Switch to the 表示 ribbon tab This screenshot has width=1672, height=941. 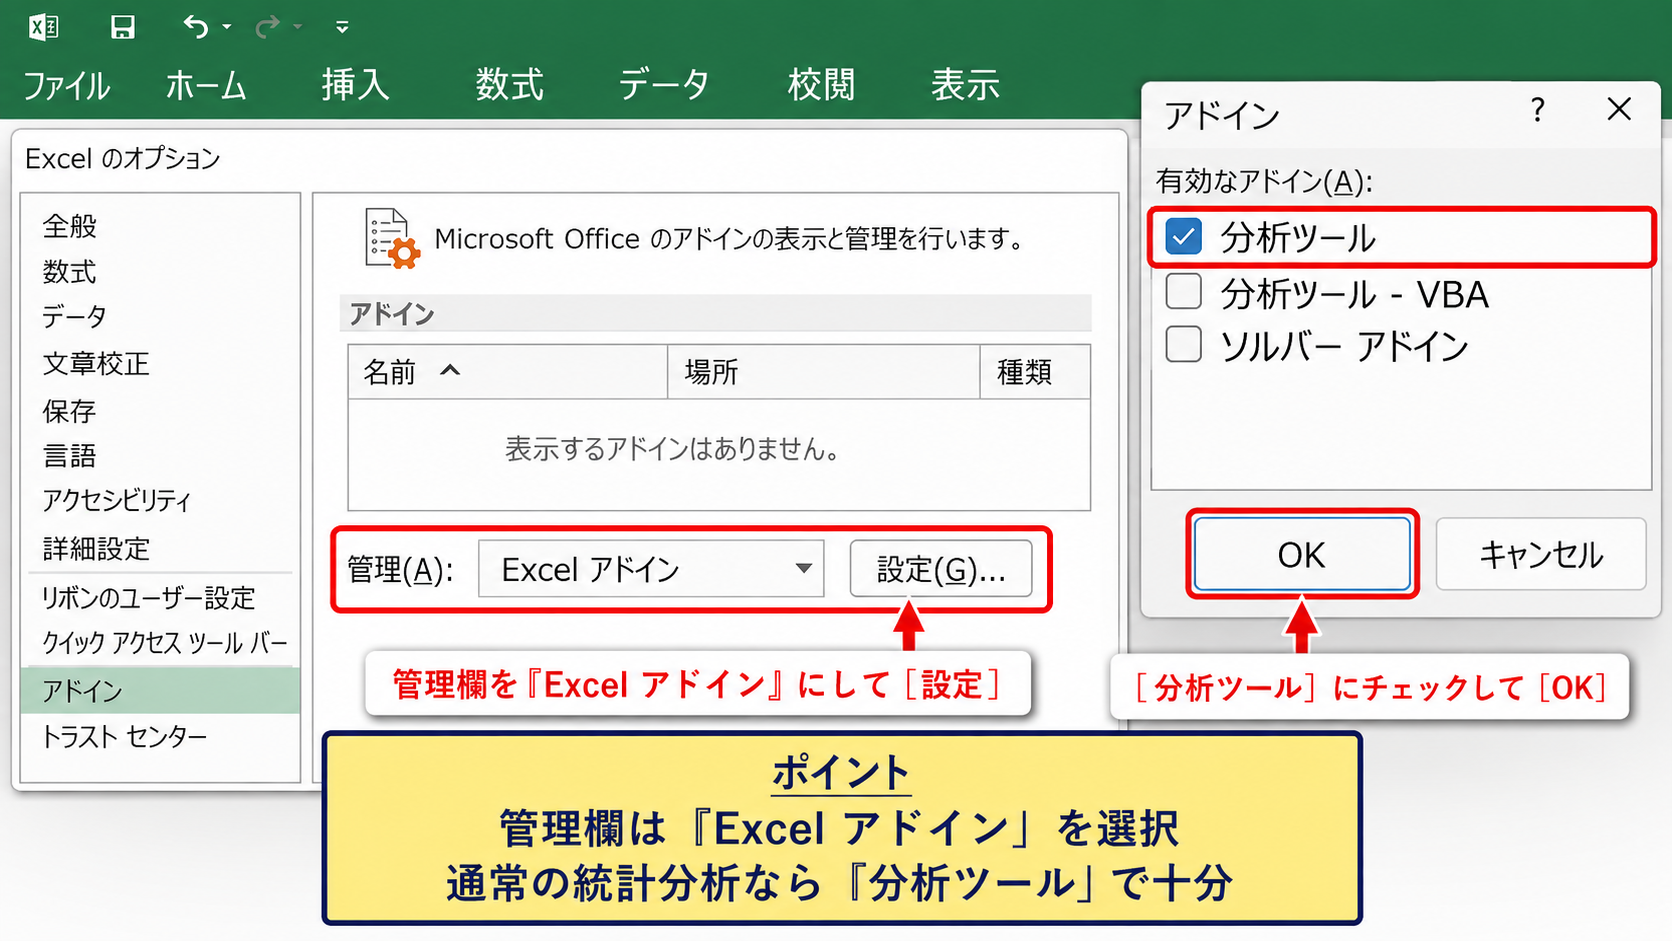point(965,85)
